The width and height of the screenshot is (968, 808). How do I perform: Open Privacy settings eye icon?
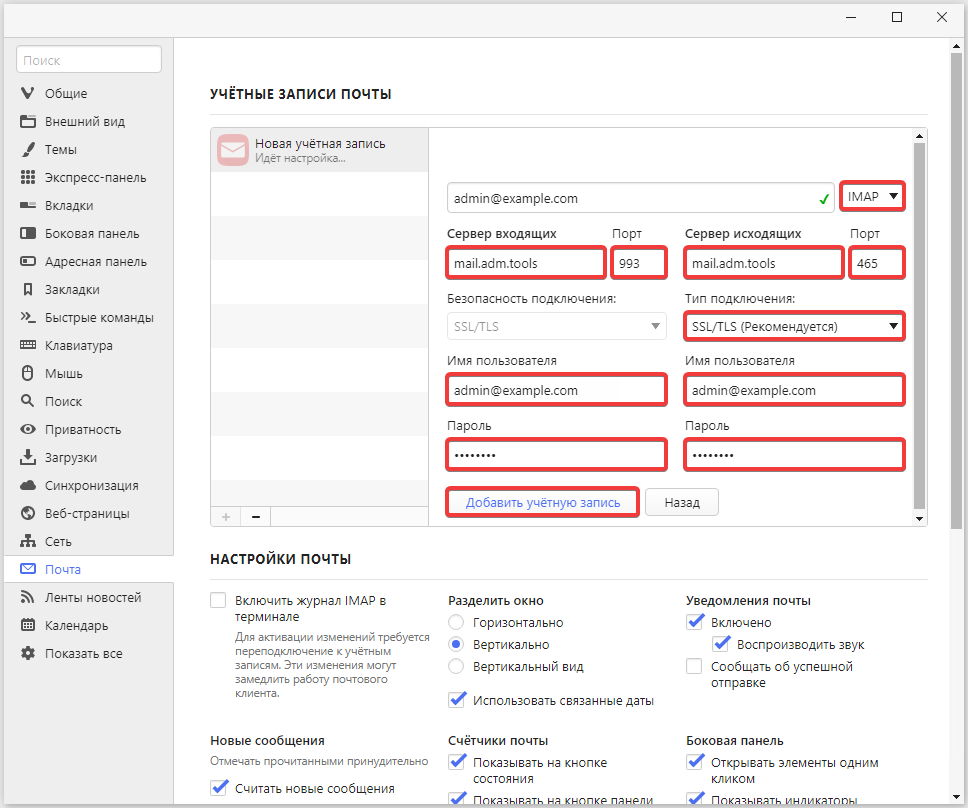[x=28, y=430]
